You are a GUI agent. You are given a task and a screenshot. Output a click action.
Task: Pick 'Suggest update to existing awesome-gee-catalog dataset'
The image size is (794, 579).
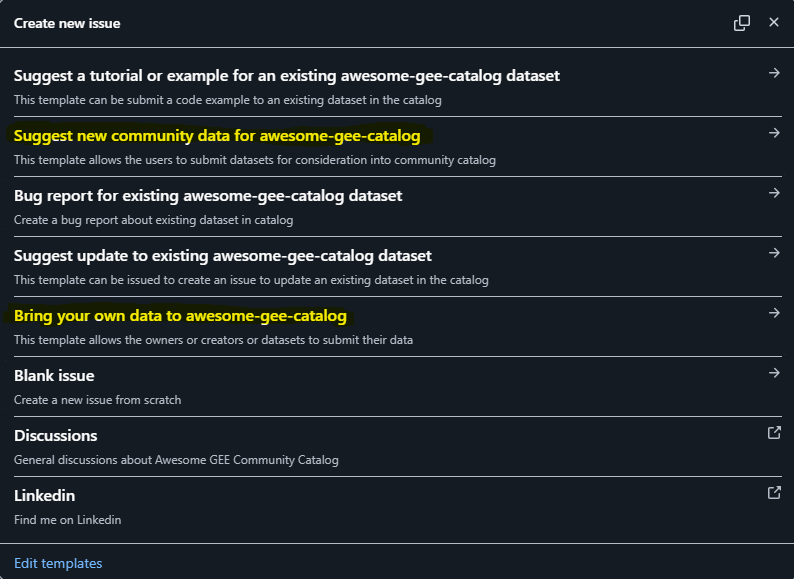click(223, 256)
